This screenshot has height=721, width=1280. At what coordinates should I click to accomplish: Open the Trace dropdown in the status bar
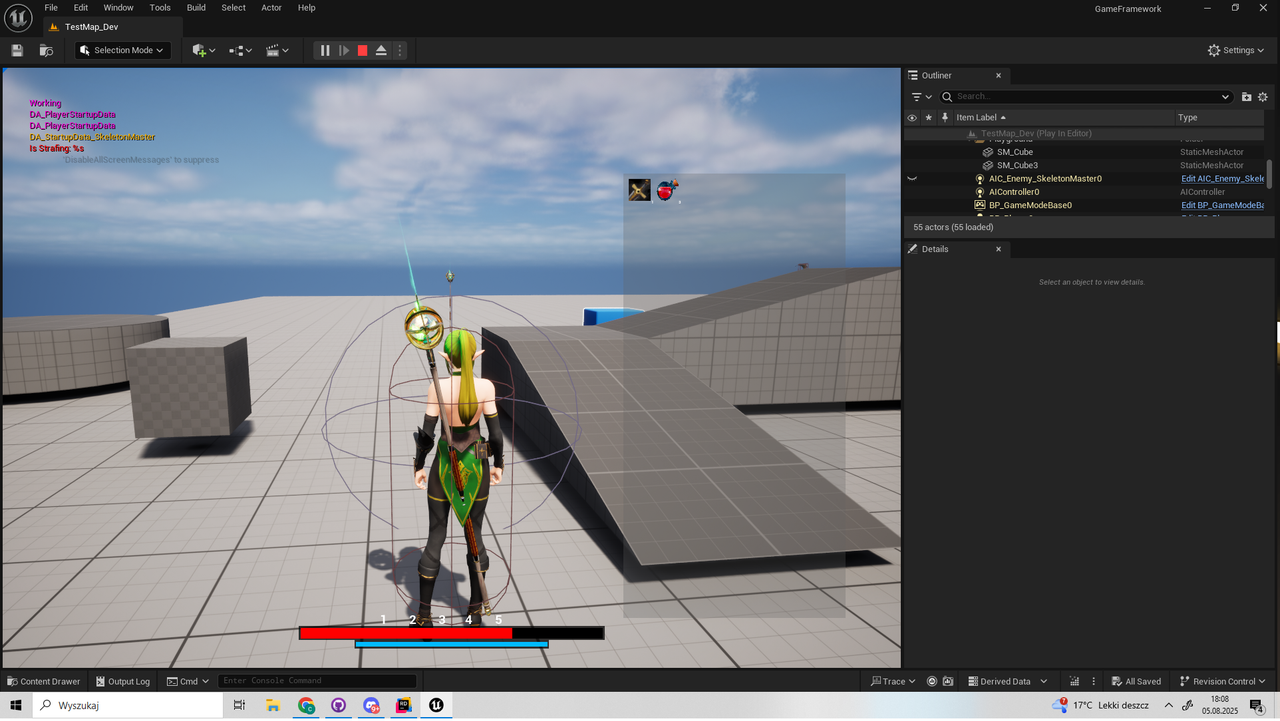pos(893,681)
